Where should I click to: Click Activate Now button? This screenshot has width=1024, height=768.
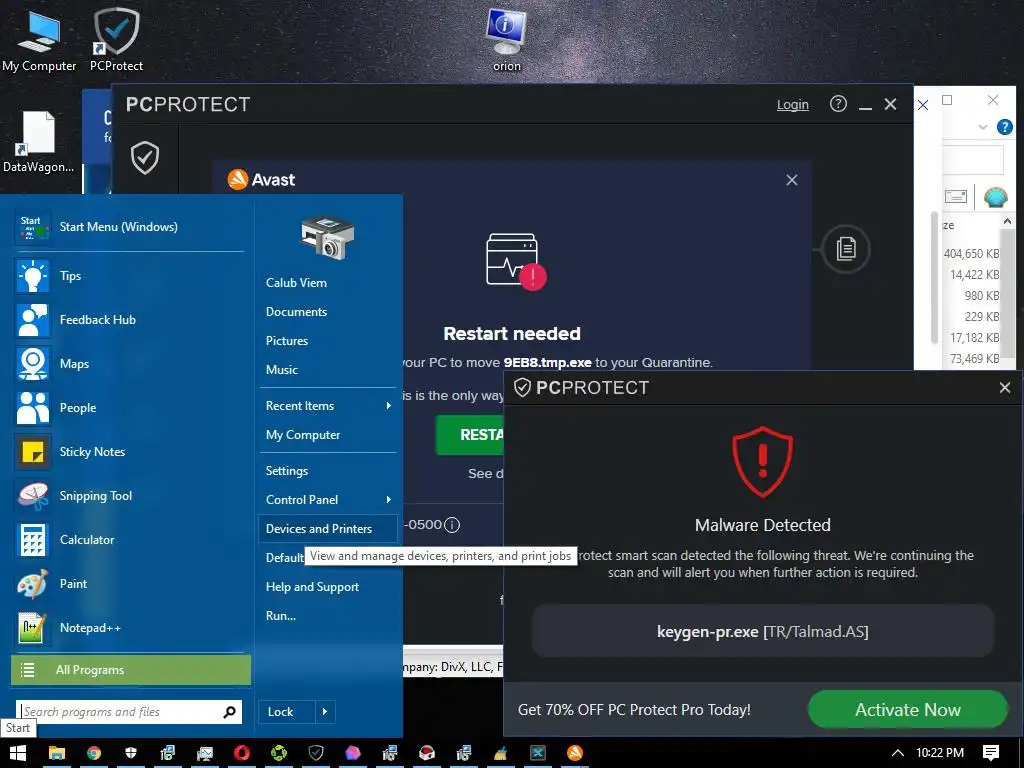(x=908, y=709)
